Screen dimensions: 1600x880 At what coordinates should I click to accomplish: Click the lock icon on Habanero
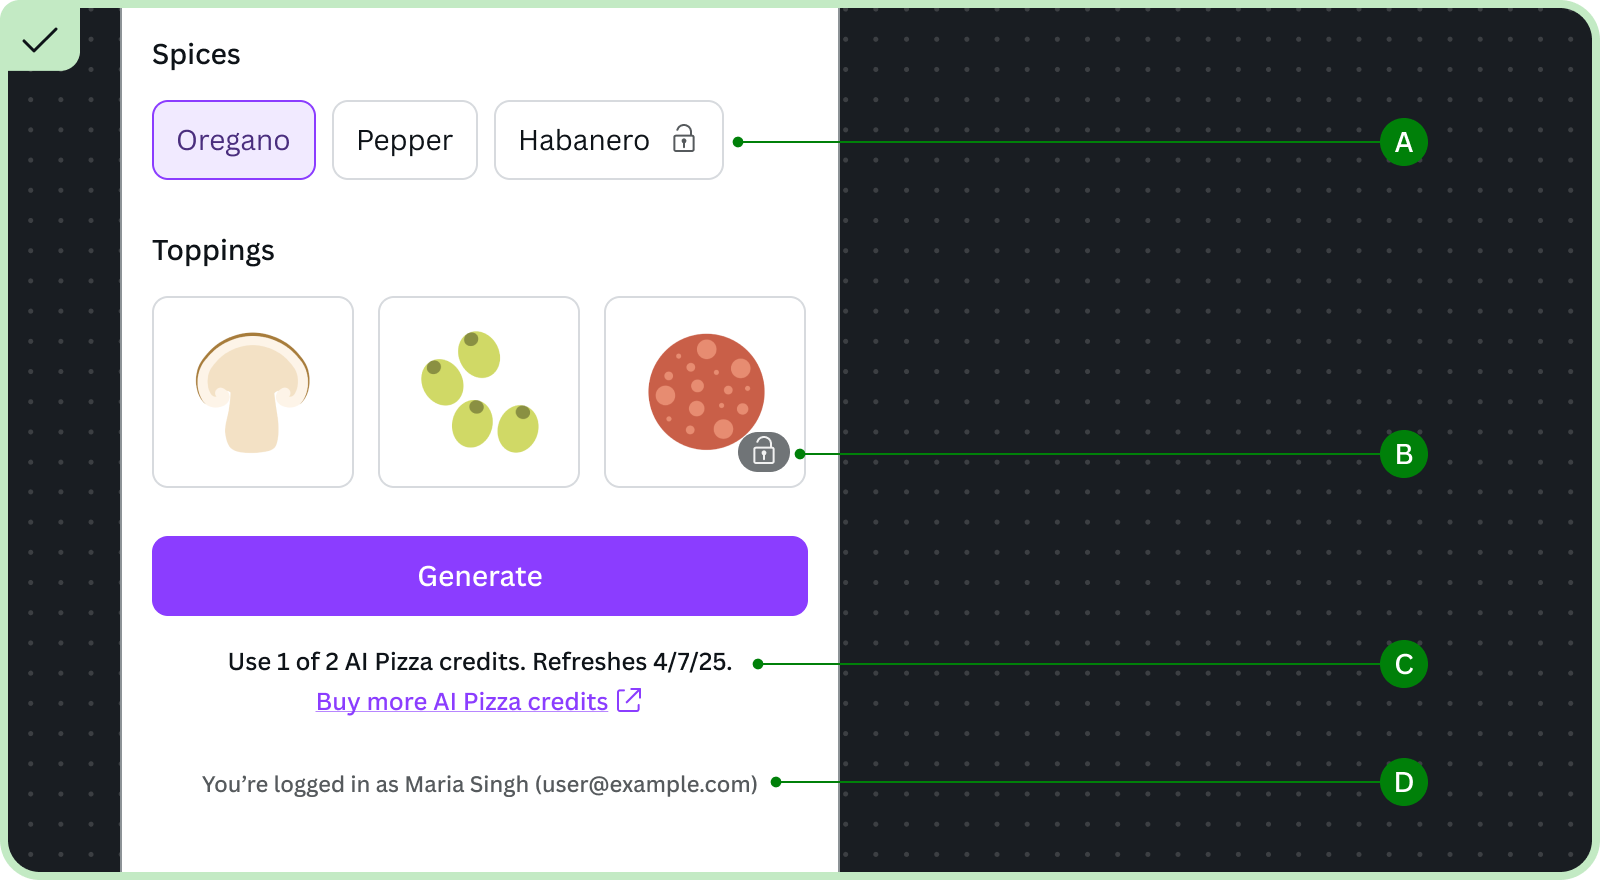684,139
